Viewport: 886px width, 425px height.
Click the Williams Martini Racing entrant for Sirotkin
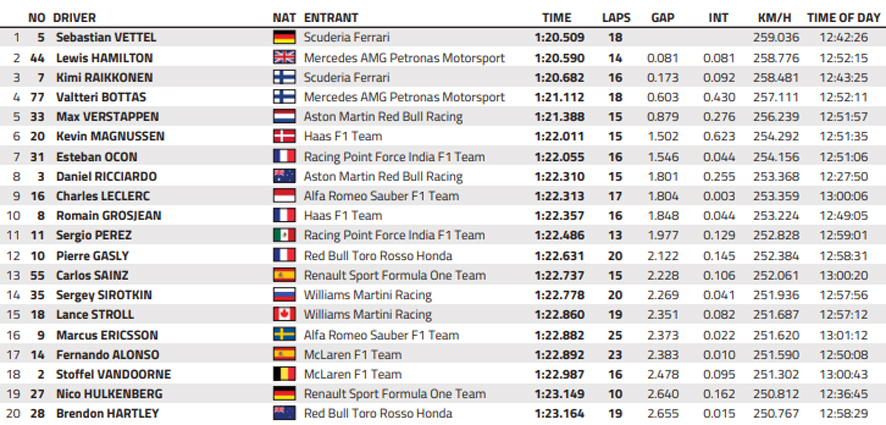pos(368,295)
